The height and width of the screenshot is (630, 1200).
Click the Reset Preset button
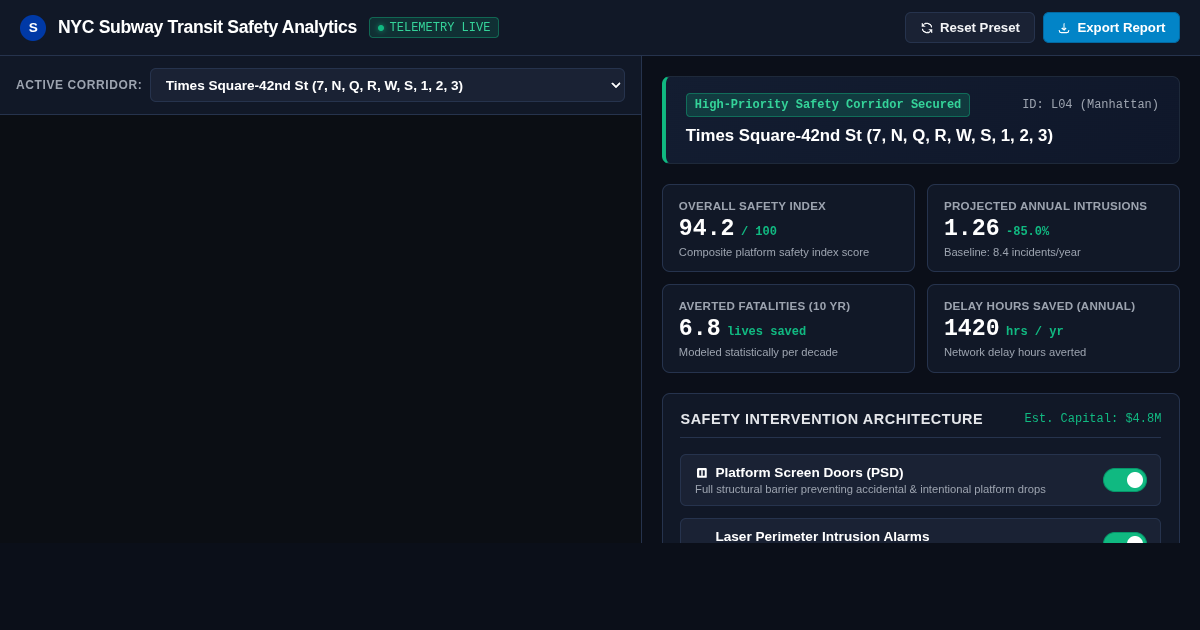970,28
